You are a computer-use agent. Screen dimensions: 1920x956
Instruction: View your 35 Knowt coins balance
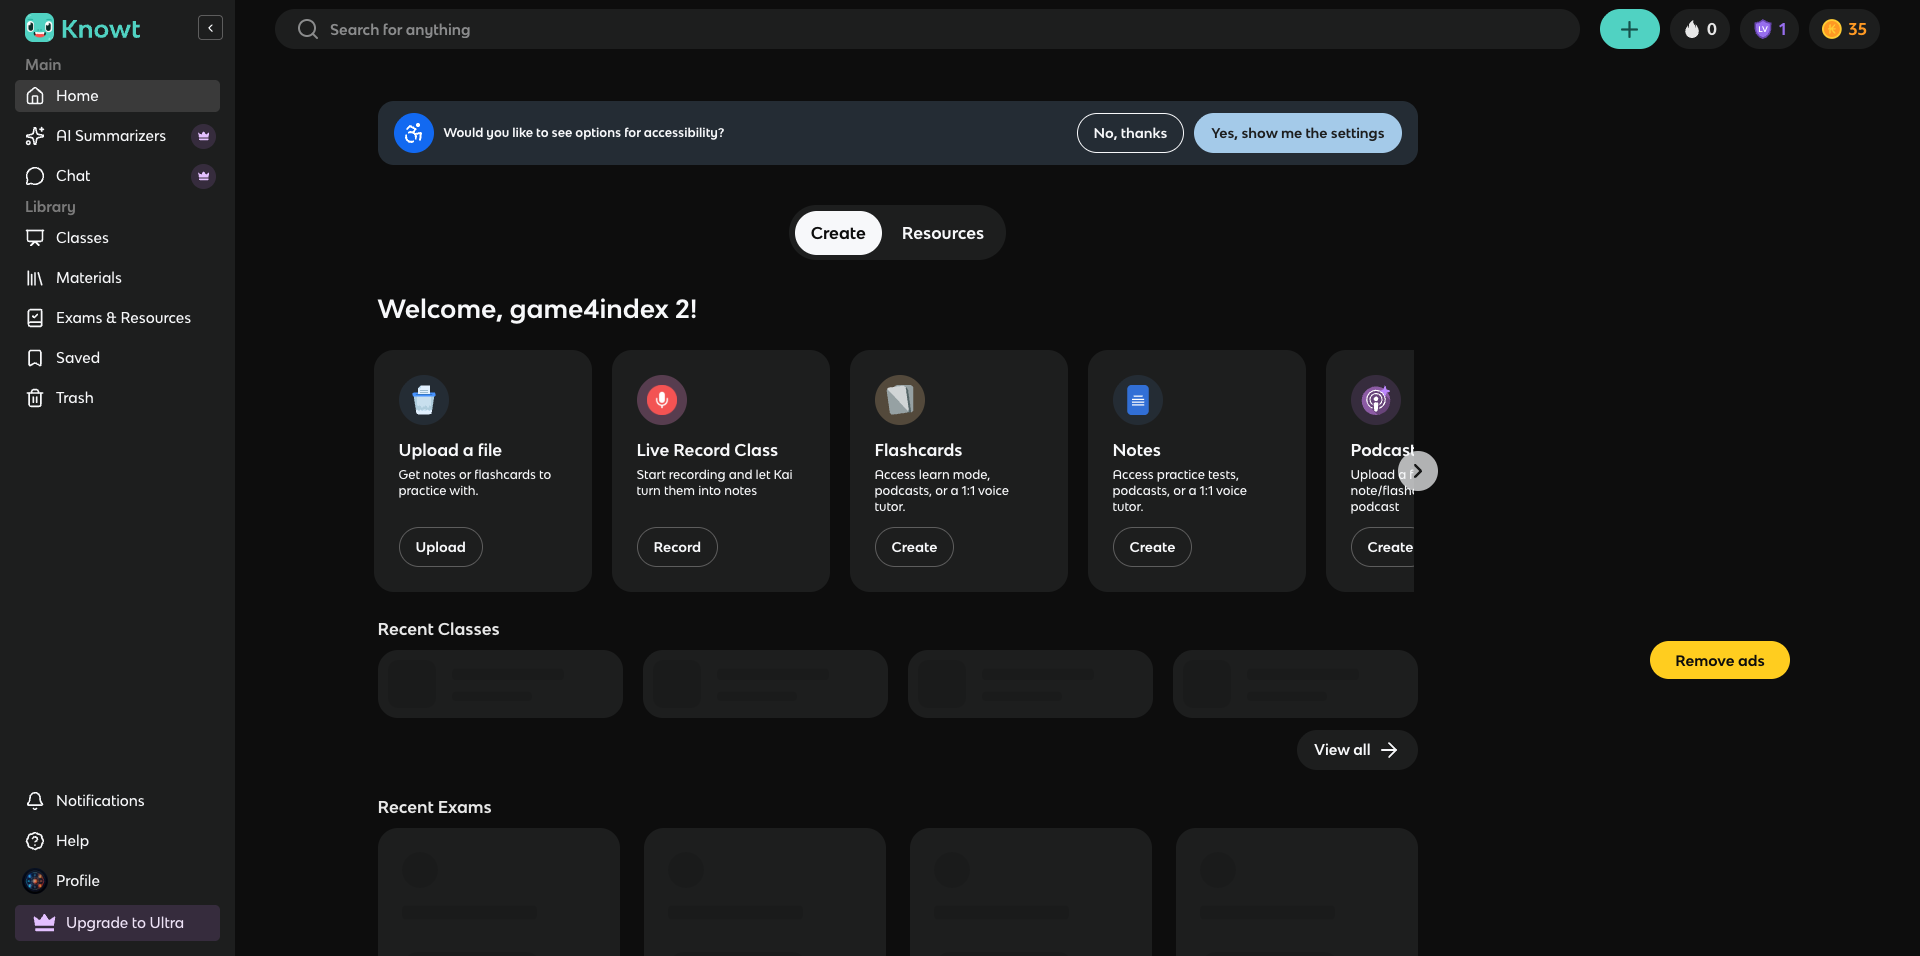pyautogui.click(x=1843, y=29)
